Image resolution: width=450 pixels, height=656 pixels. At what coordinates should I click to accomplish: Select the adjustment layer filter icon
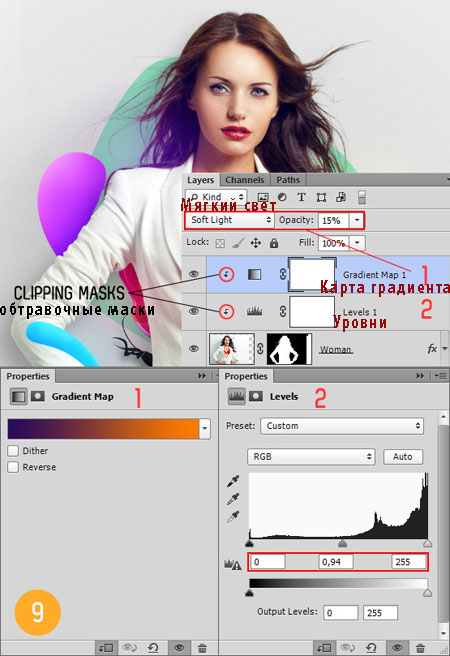(x=282, y=197)
